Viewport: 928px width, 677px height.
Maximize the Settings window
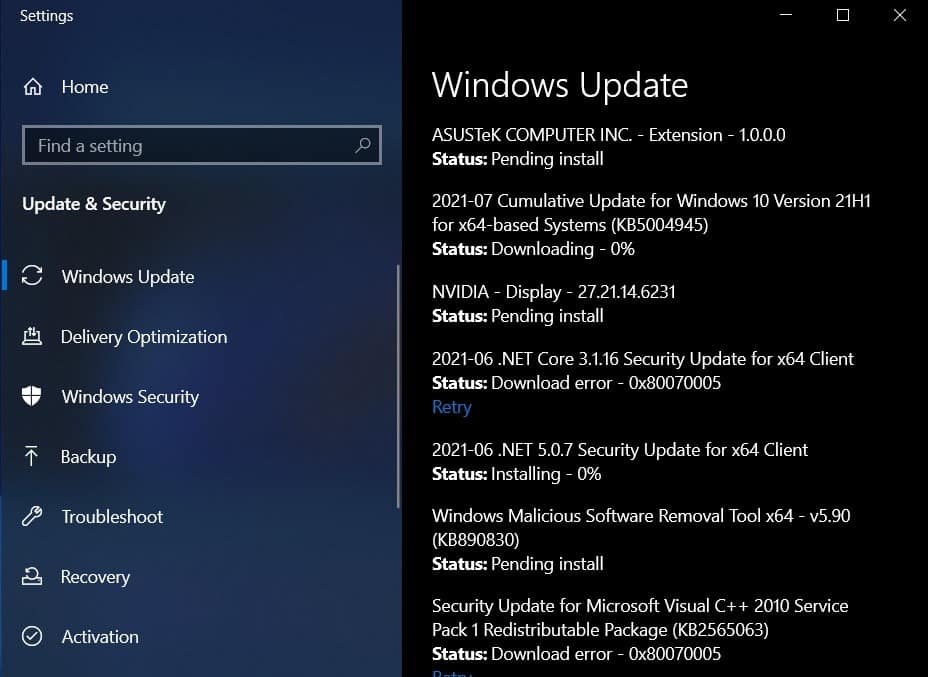pos(843,15)
